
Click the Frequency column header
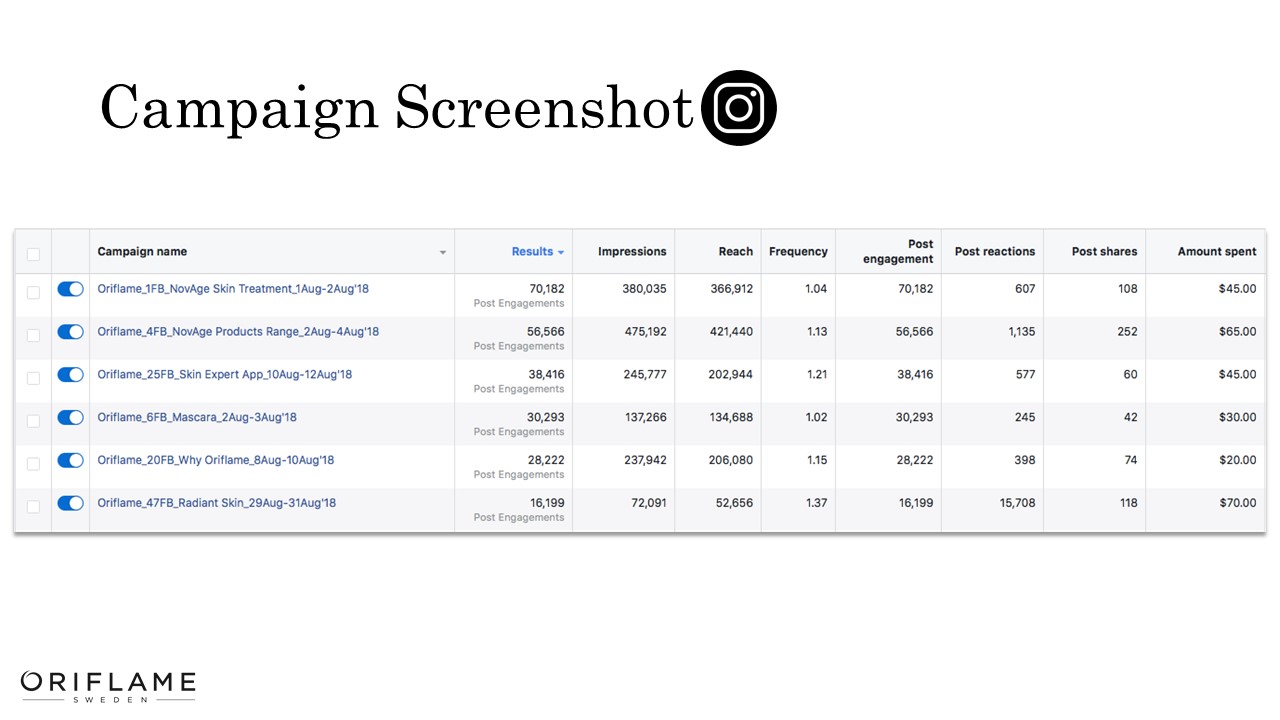(x=798, y=252)
